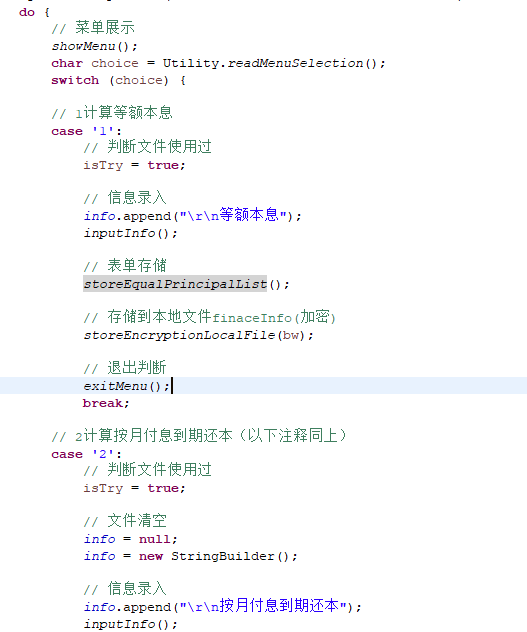
Task: Place cursor on the showMenu(); call
Action: coord(94,46)
